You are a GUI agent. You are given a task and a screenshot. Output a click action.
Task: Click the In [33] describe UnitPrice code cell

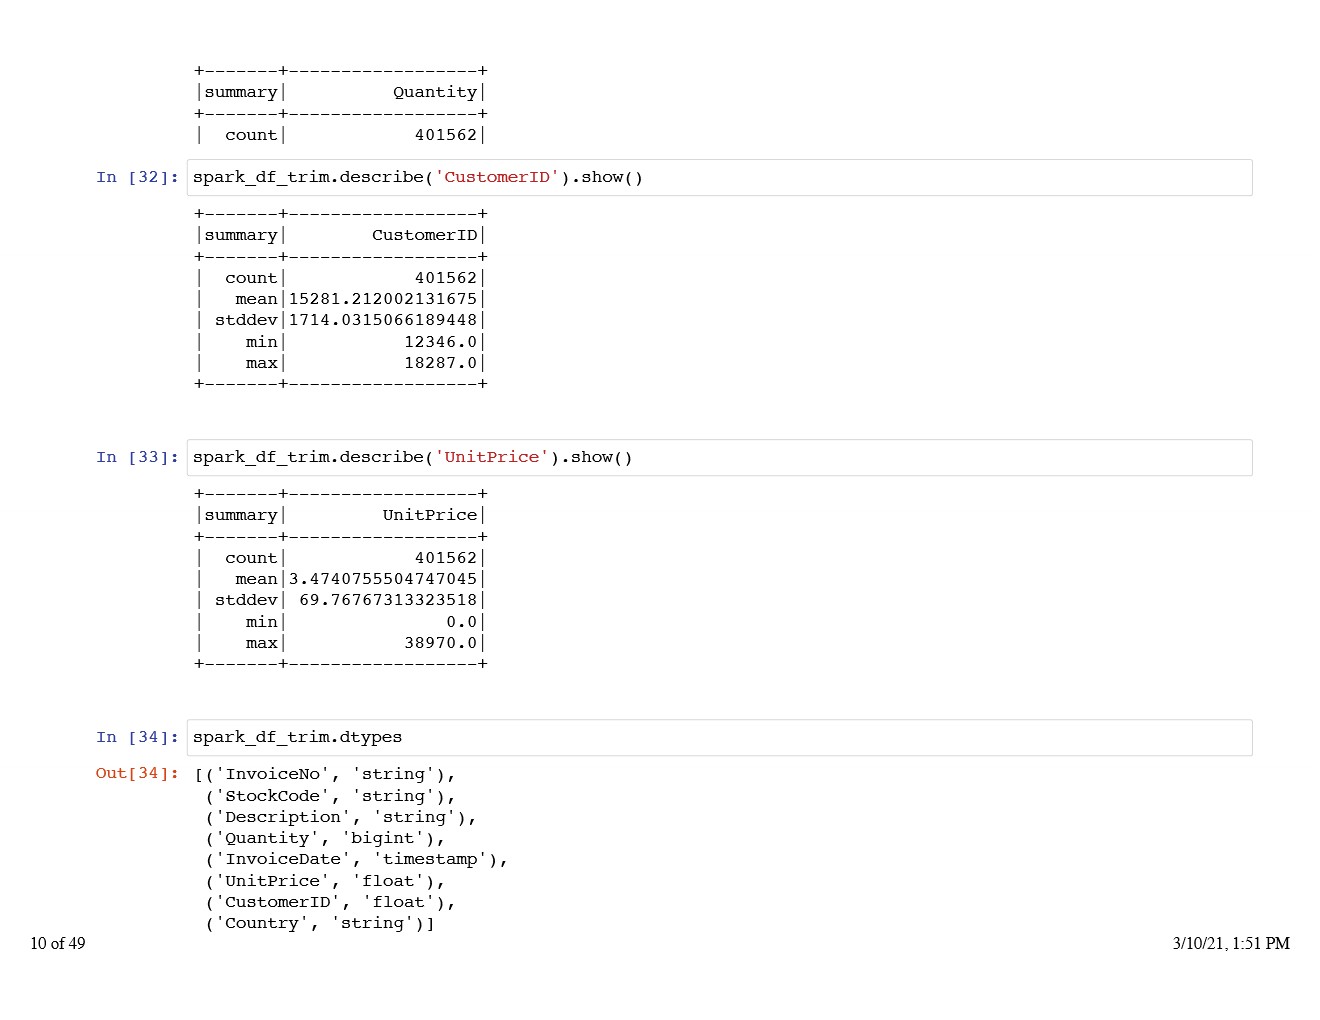point(720,458)
